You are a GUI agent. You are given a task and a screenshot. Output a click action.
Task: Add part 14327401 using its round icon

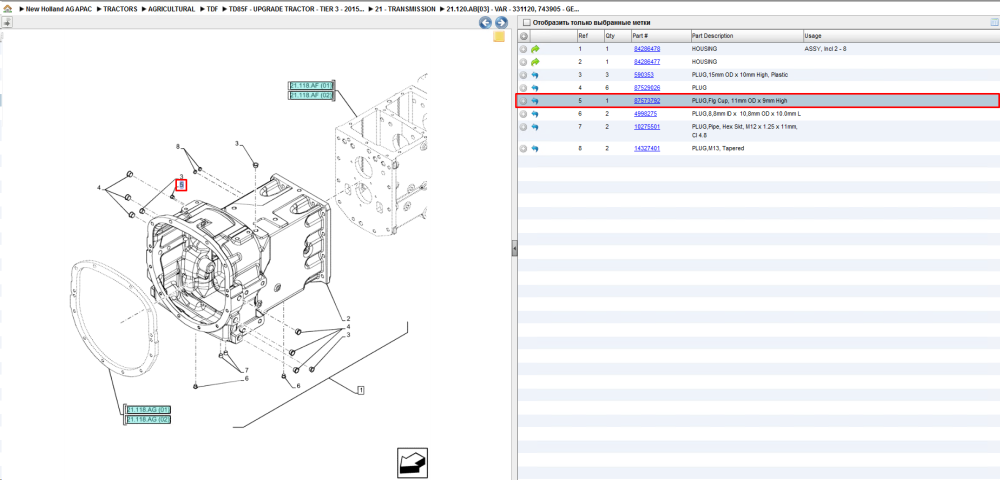pos(524,149)
